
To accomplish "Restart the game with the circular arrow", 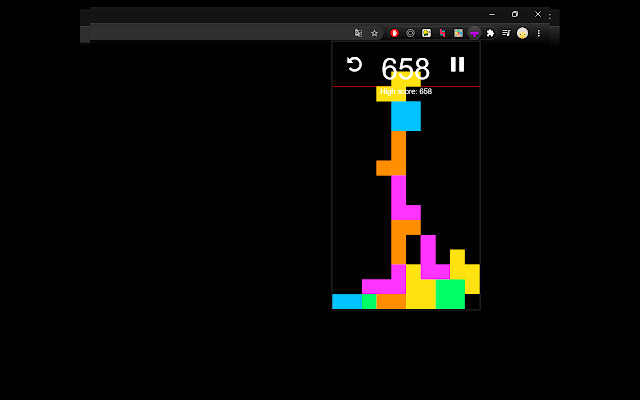I will pyautogui.click(x=354, y=64).
